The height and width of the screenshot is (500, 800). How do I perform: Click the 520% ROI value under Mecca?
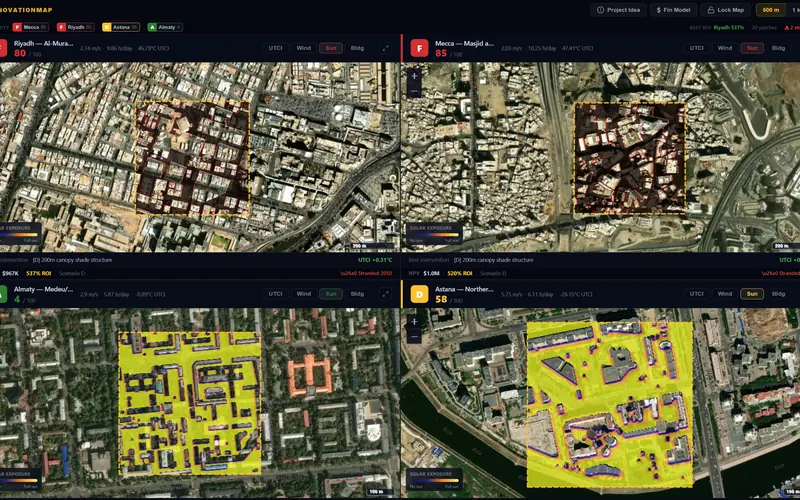pos(460,273)
